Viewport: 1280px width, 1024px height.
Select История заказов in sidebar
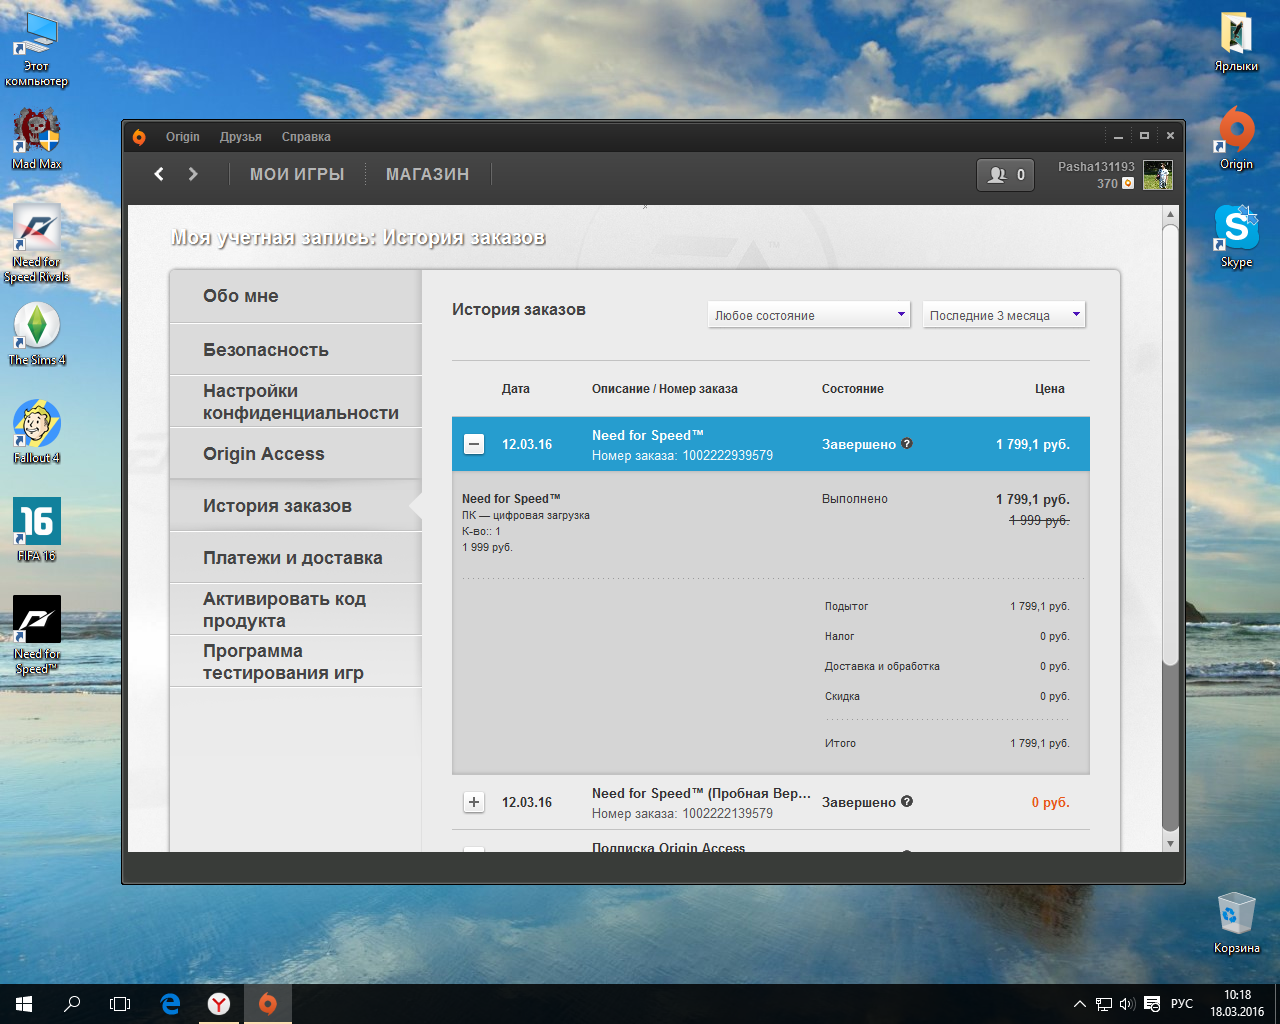point(296,506)
